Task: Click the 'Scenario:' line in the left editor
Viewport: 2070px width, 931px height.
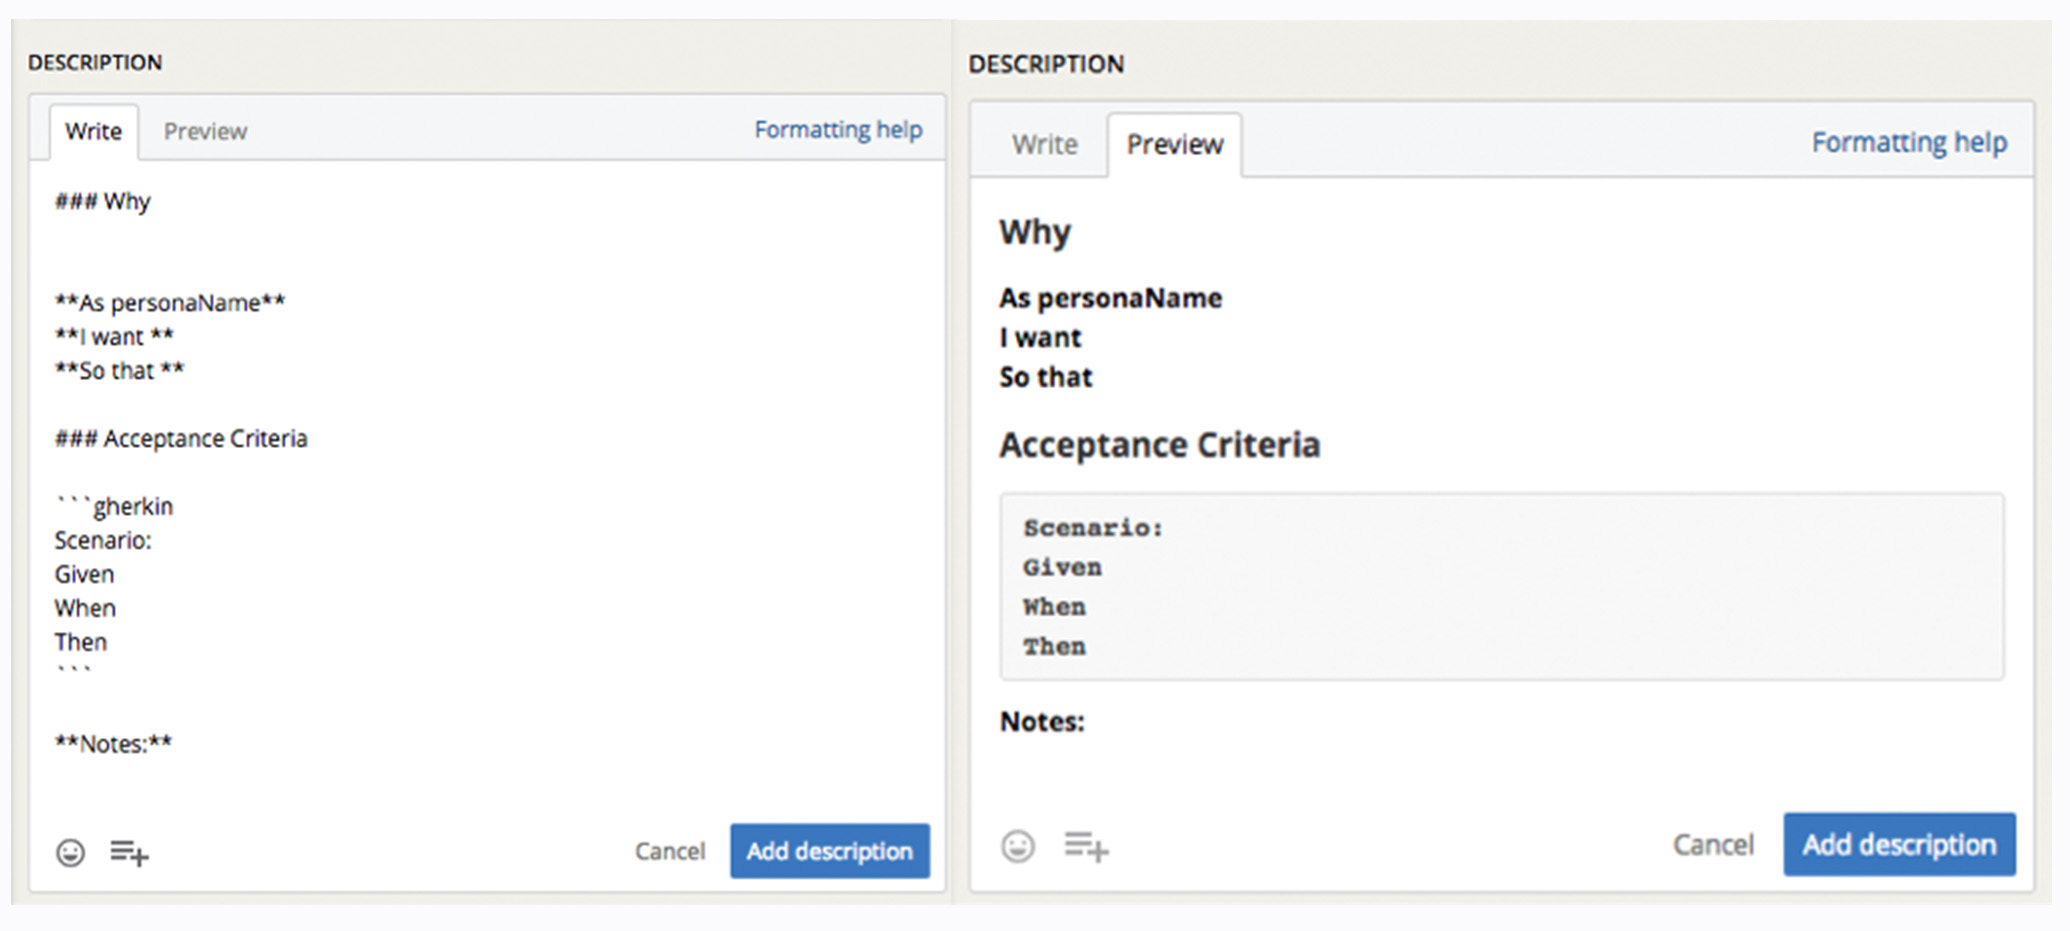Action: point(103,540)
